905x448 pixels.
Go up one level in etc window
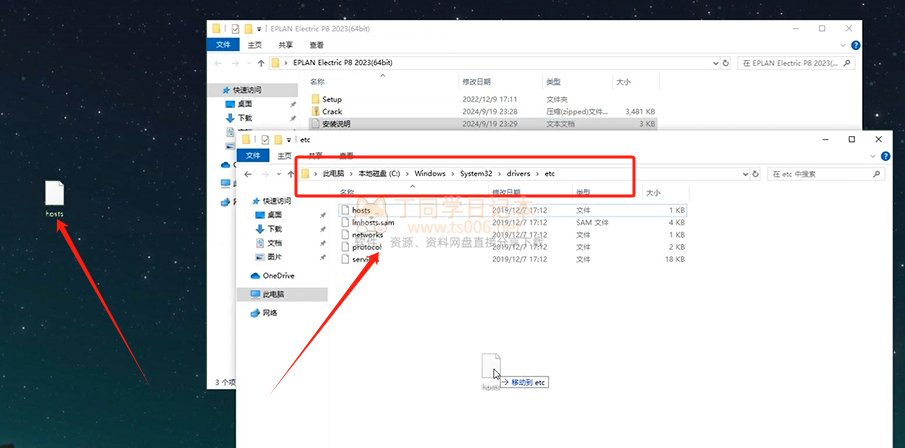(289, 174)
